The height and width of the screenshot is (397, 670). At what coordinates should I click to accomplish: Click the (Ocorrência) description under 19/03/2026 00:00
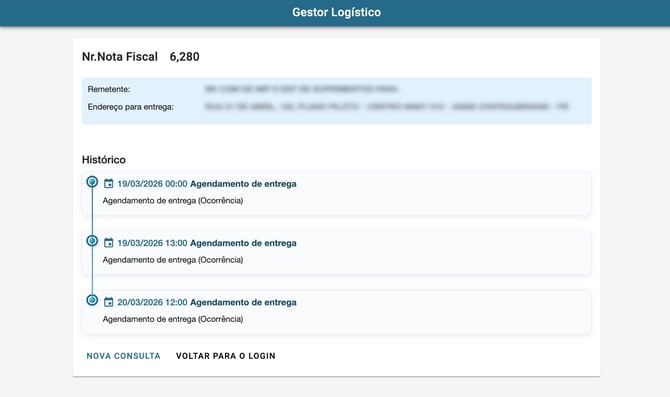(173, 200)
